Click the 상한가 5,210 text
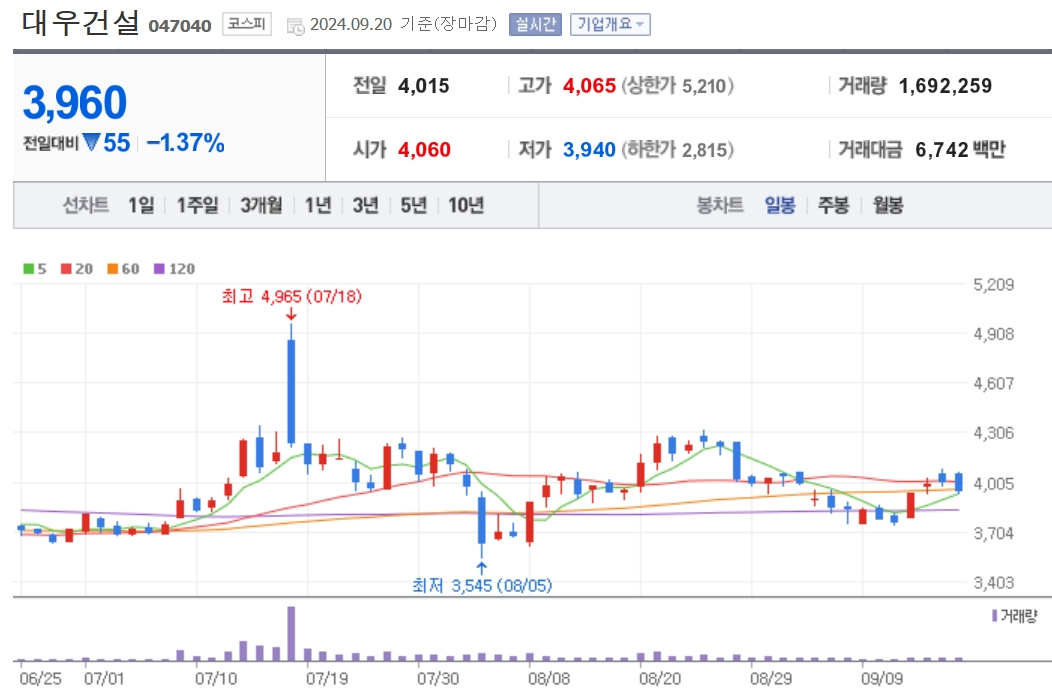 677,86
